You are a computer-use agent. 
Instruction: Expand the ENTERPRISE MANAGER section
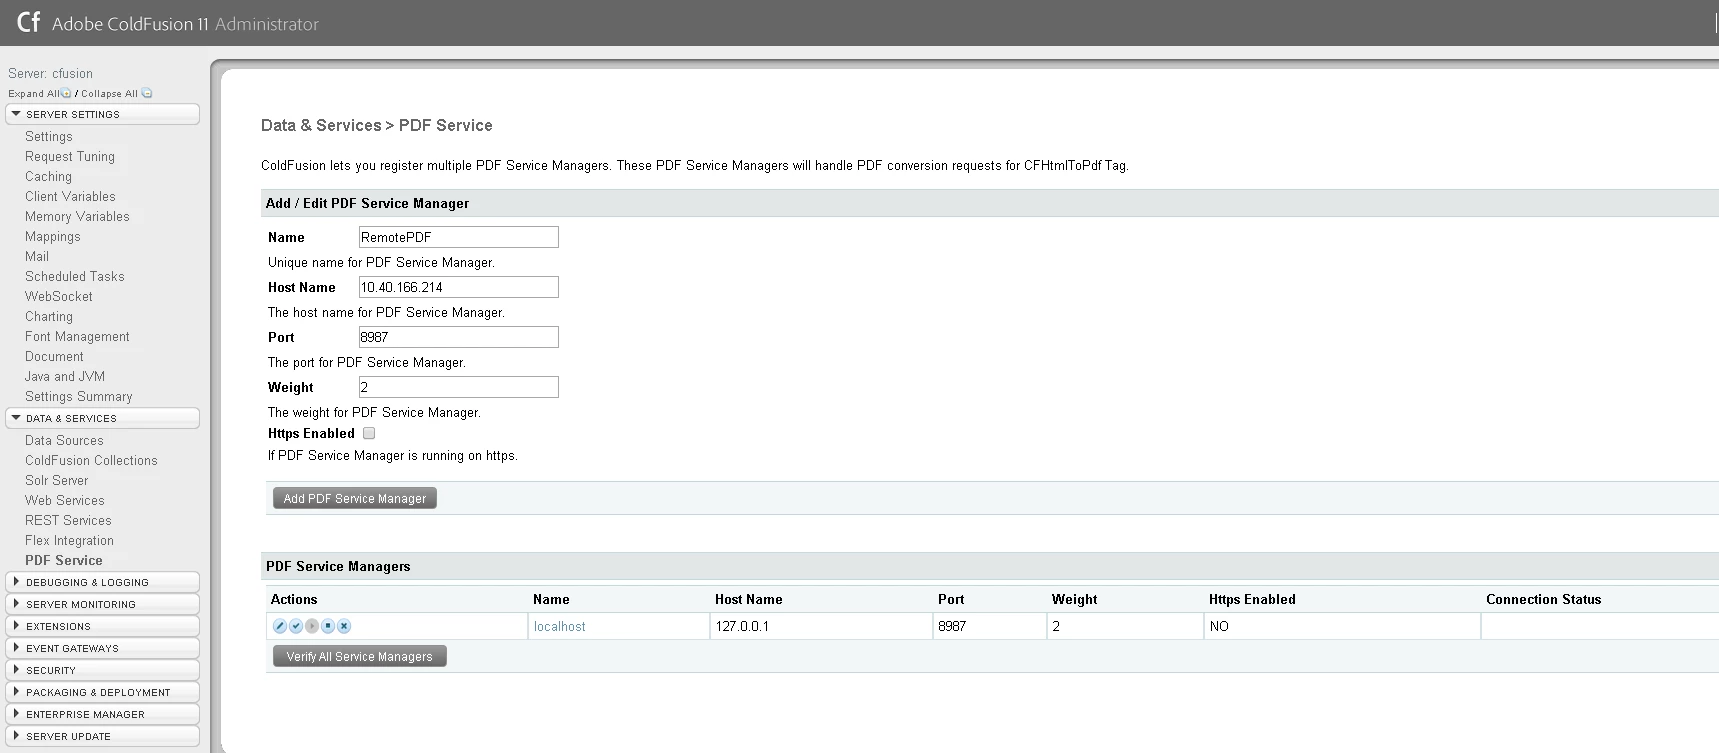102,714
